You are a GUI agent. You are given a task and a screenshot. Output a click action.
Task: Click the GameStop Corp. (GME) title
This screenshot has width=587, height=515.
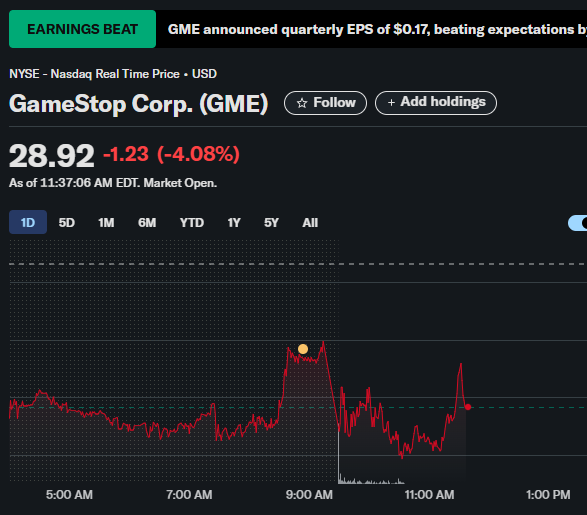[x=139, y=104]
